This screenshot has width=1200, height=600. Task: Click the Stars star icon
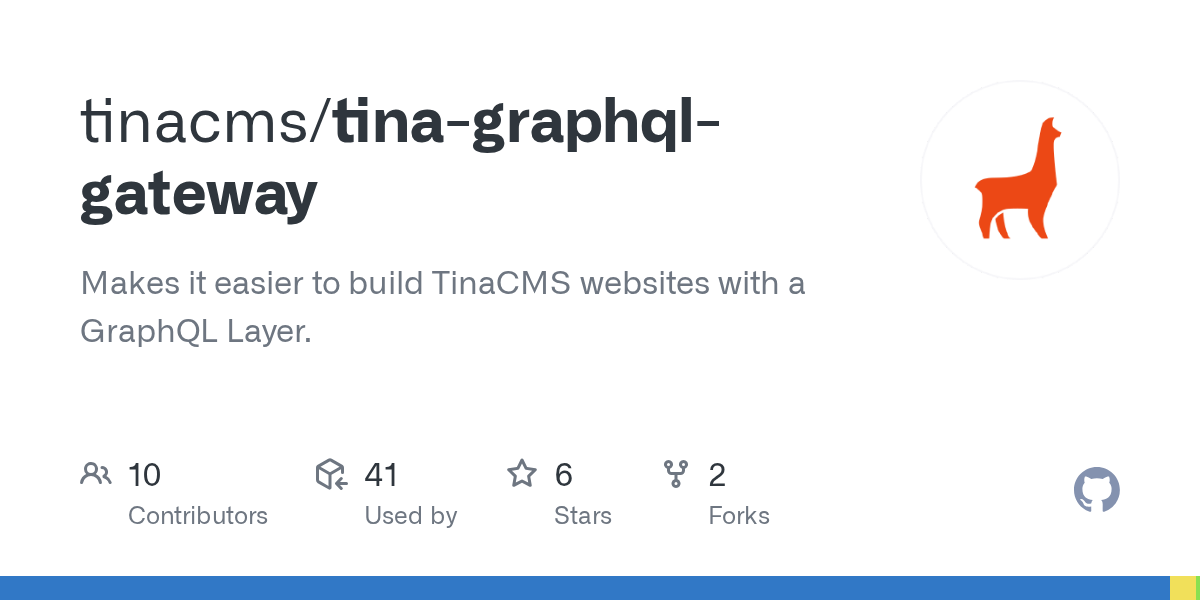pos(522,474)
